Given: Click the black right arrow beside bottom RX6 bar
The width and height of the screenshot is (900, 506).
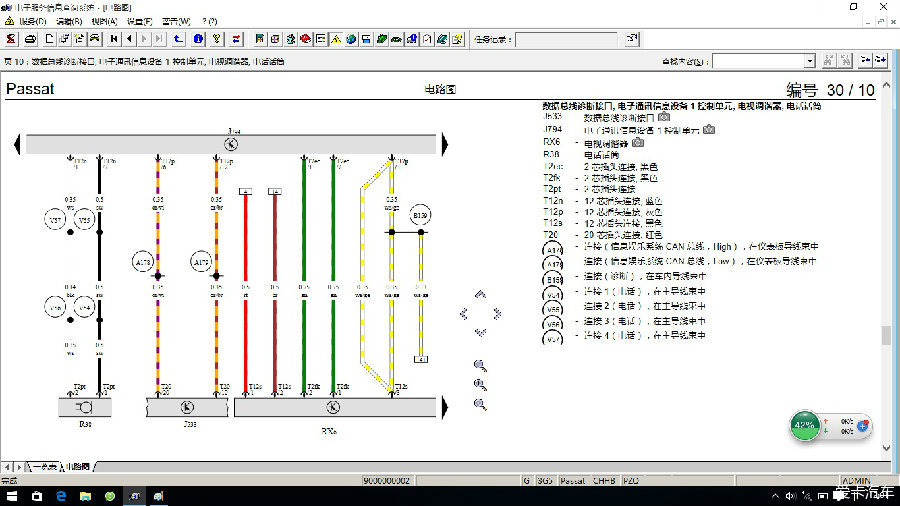Looking at the screenshot, I should click(445, 407).
